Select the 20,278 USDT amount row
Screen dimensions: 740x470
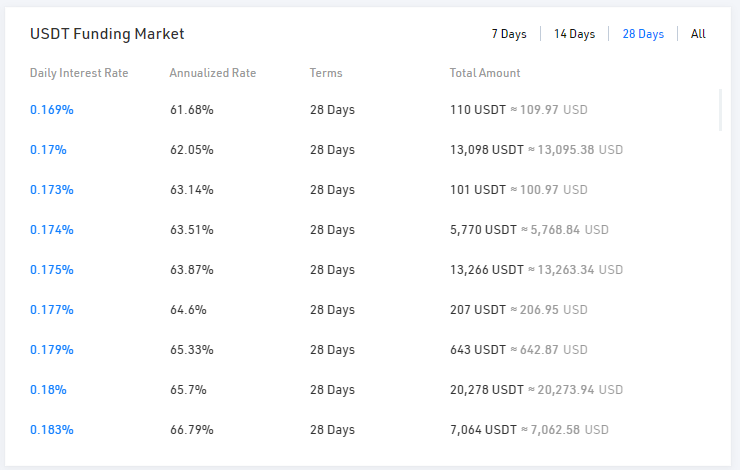487,390
